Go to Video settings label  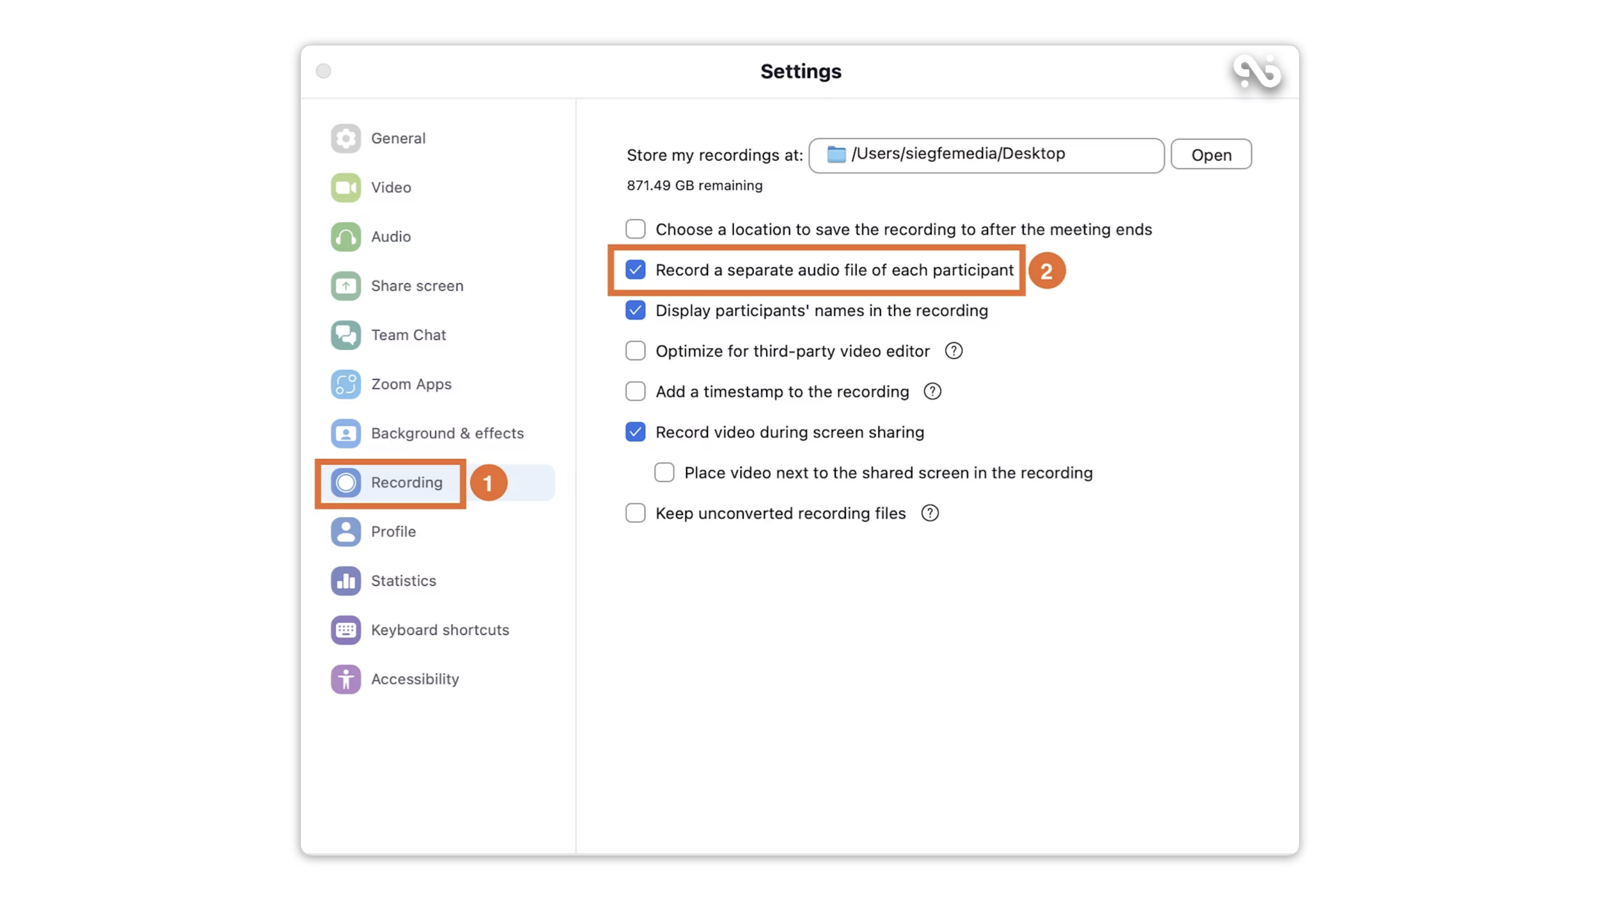point(391,187)
